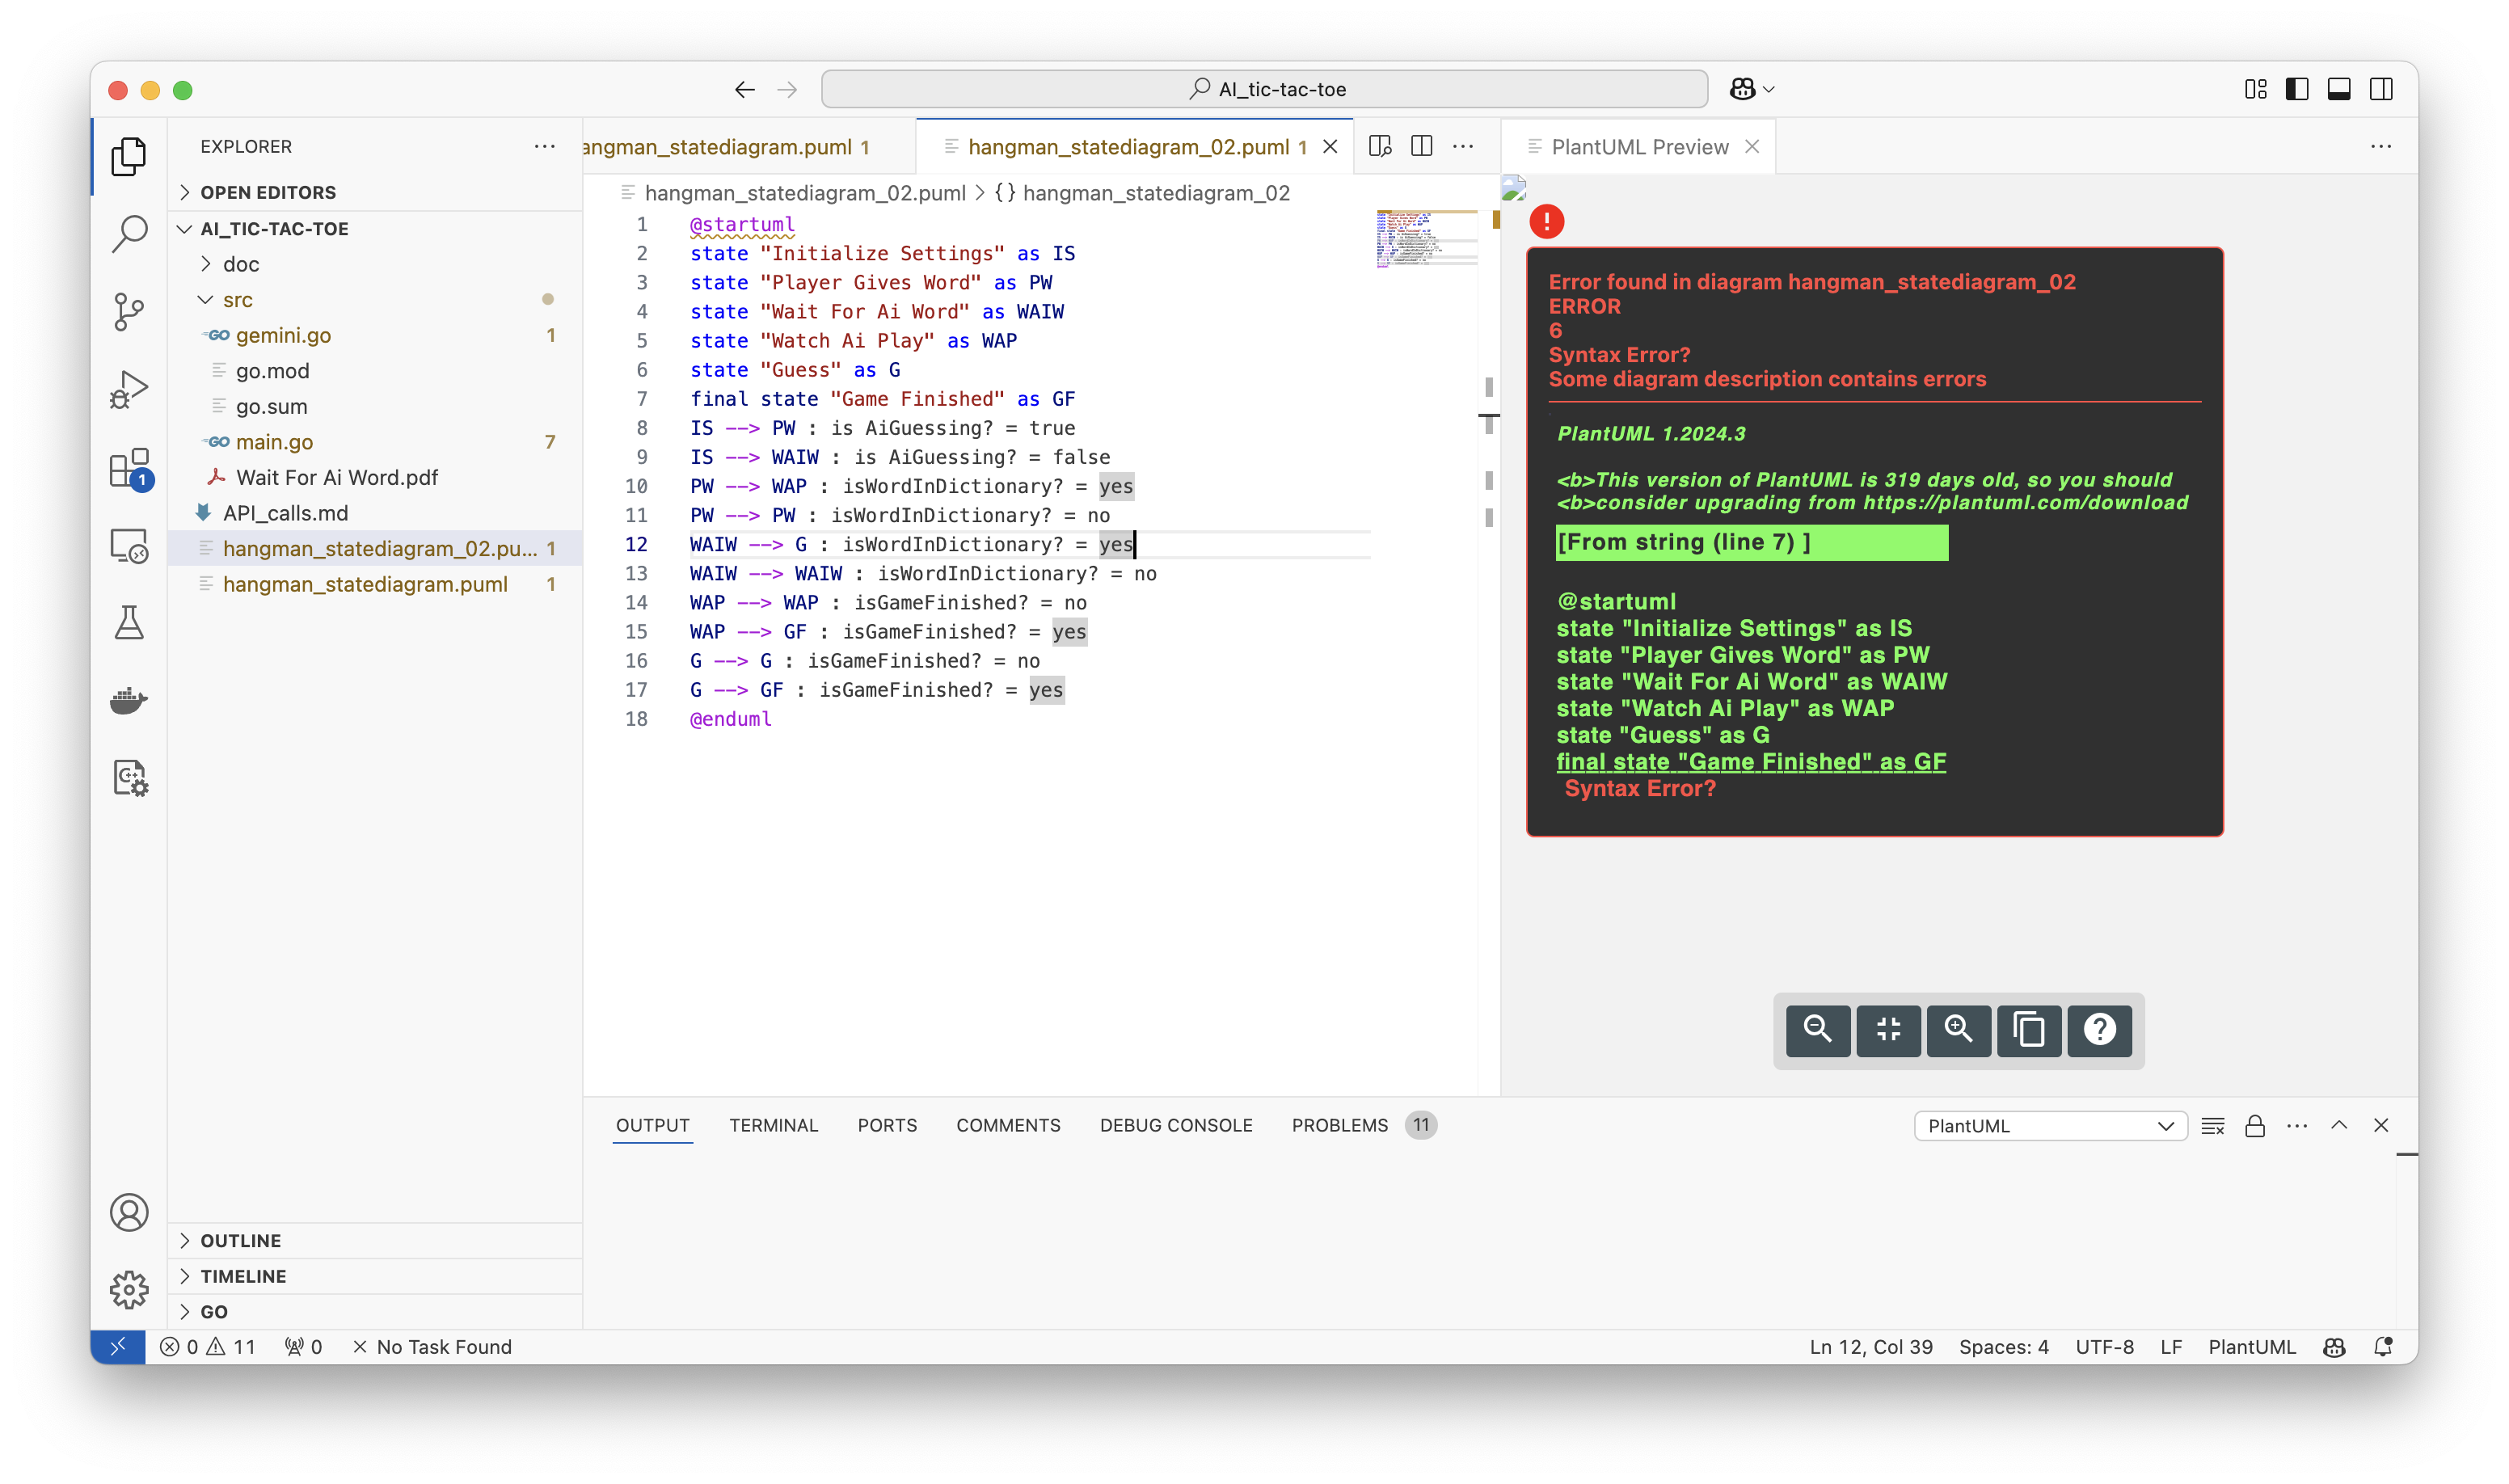
Task: Select the Run and Debug icon
Action: click(x=129, y=389)
